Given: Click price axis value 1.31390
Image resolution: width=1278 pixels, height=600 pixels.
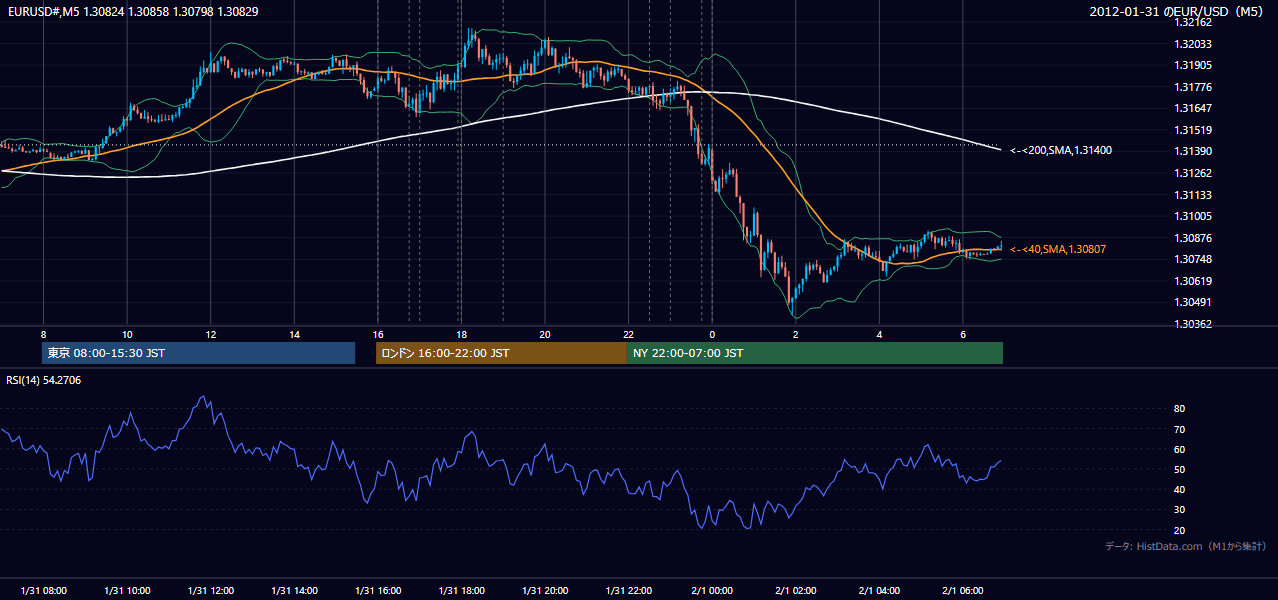Looking at the screenshot, I should coord(1192,151).
